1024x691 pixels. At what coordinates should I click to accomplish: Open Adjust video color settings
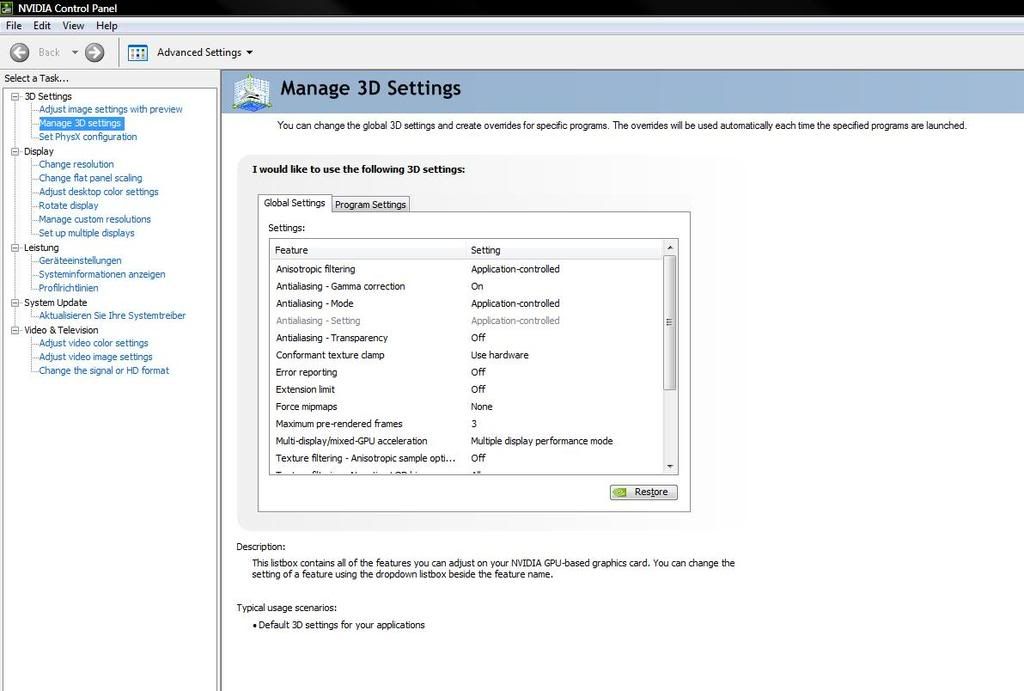[93, 342]
